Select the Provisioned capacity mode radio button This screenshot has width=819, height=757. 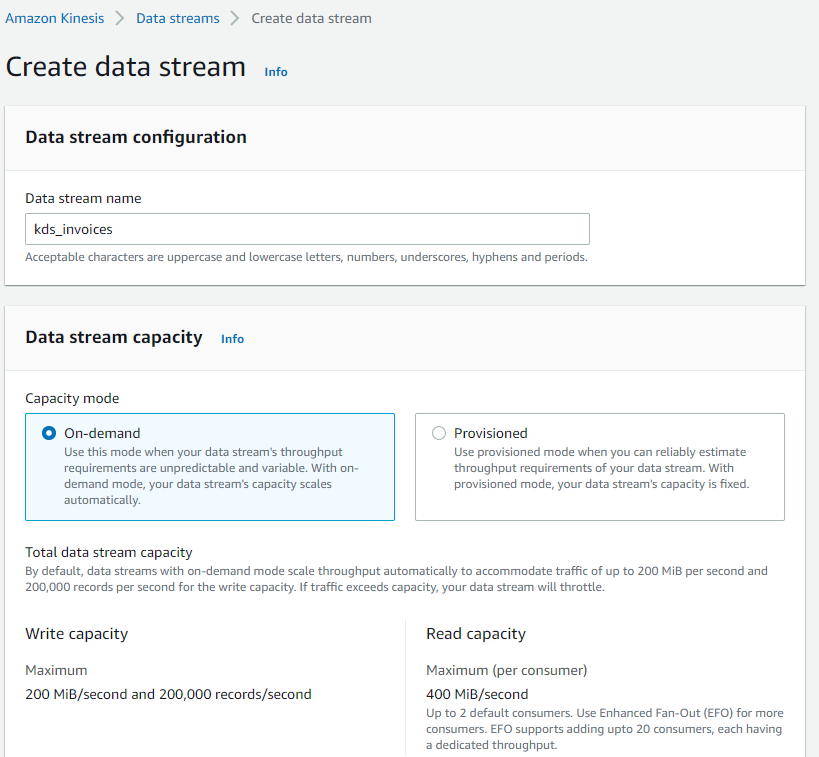(439, 433)
